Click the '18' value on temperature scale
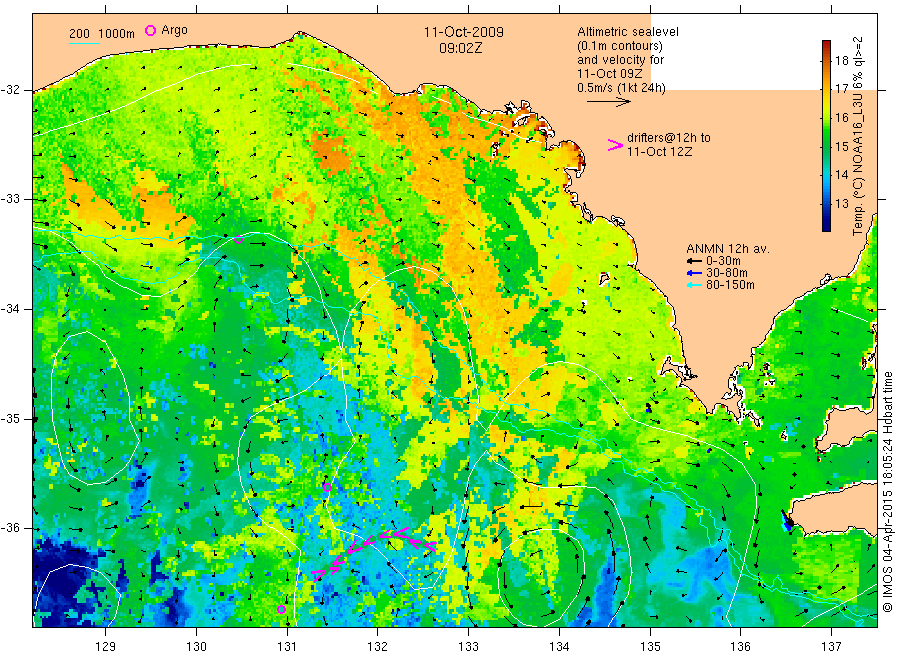The image size is (900, 660). tap(841, 61)
